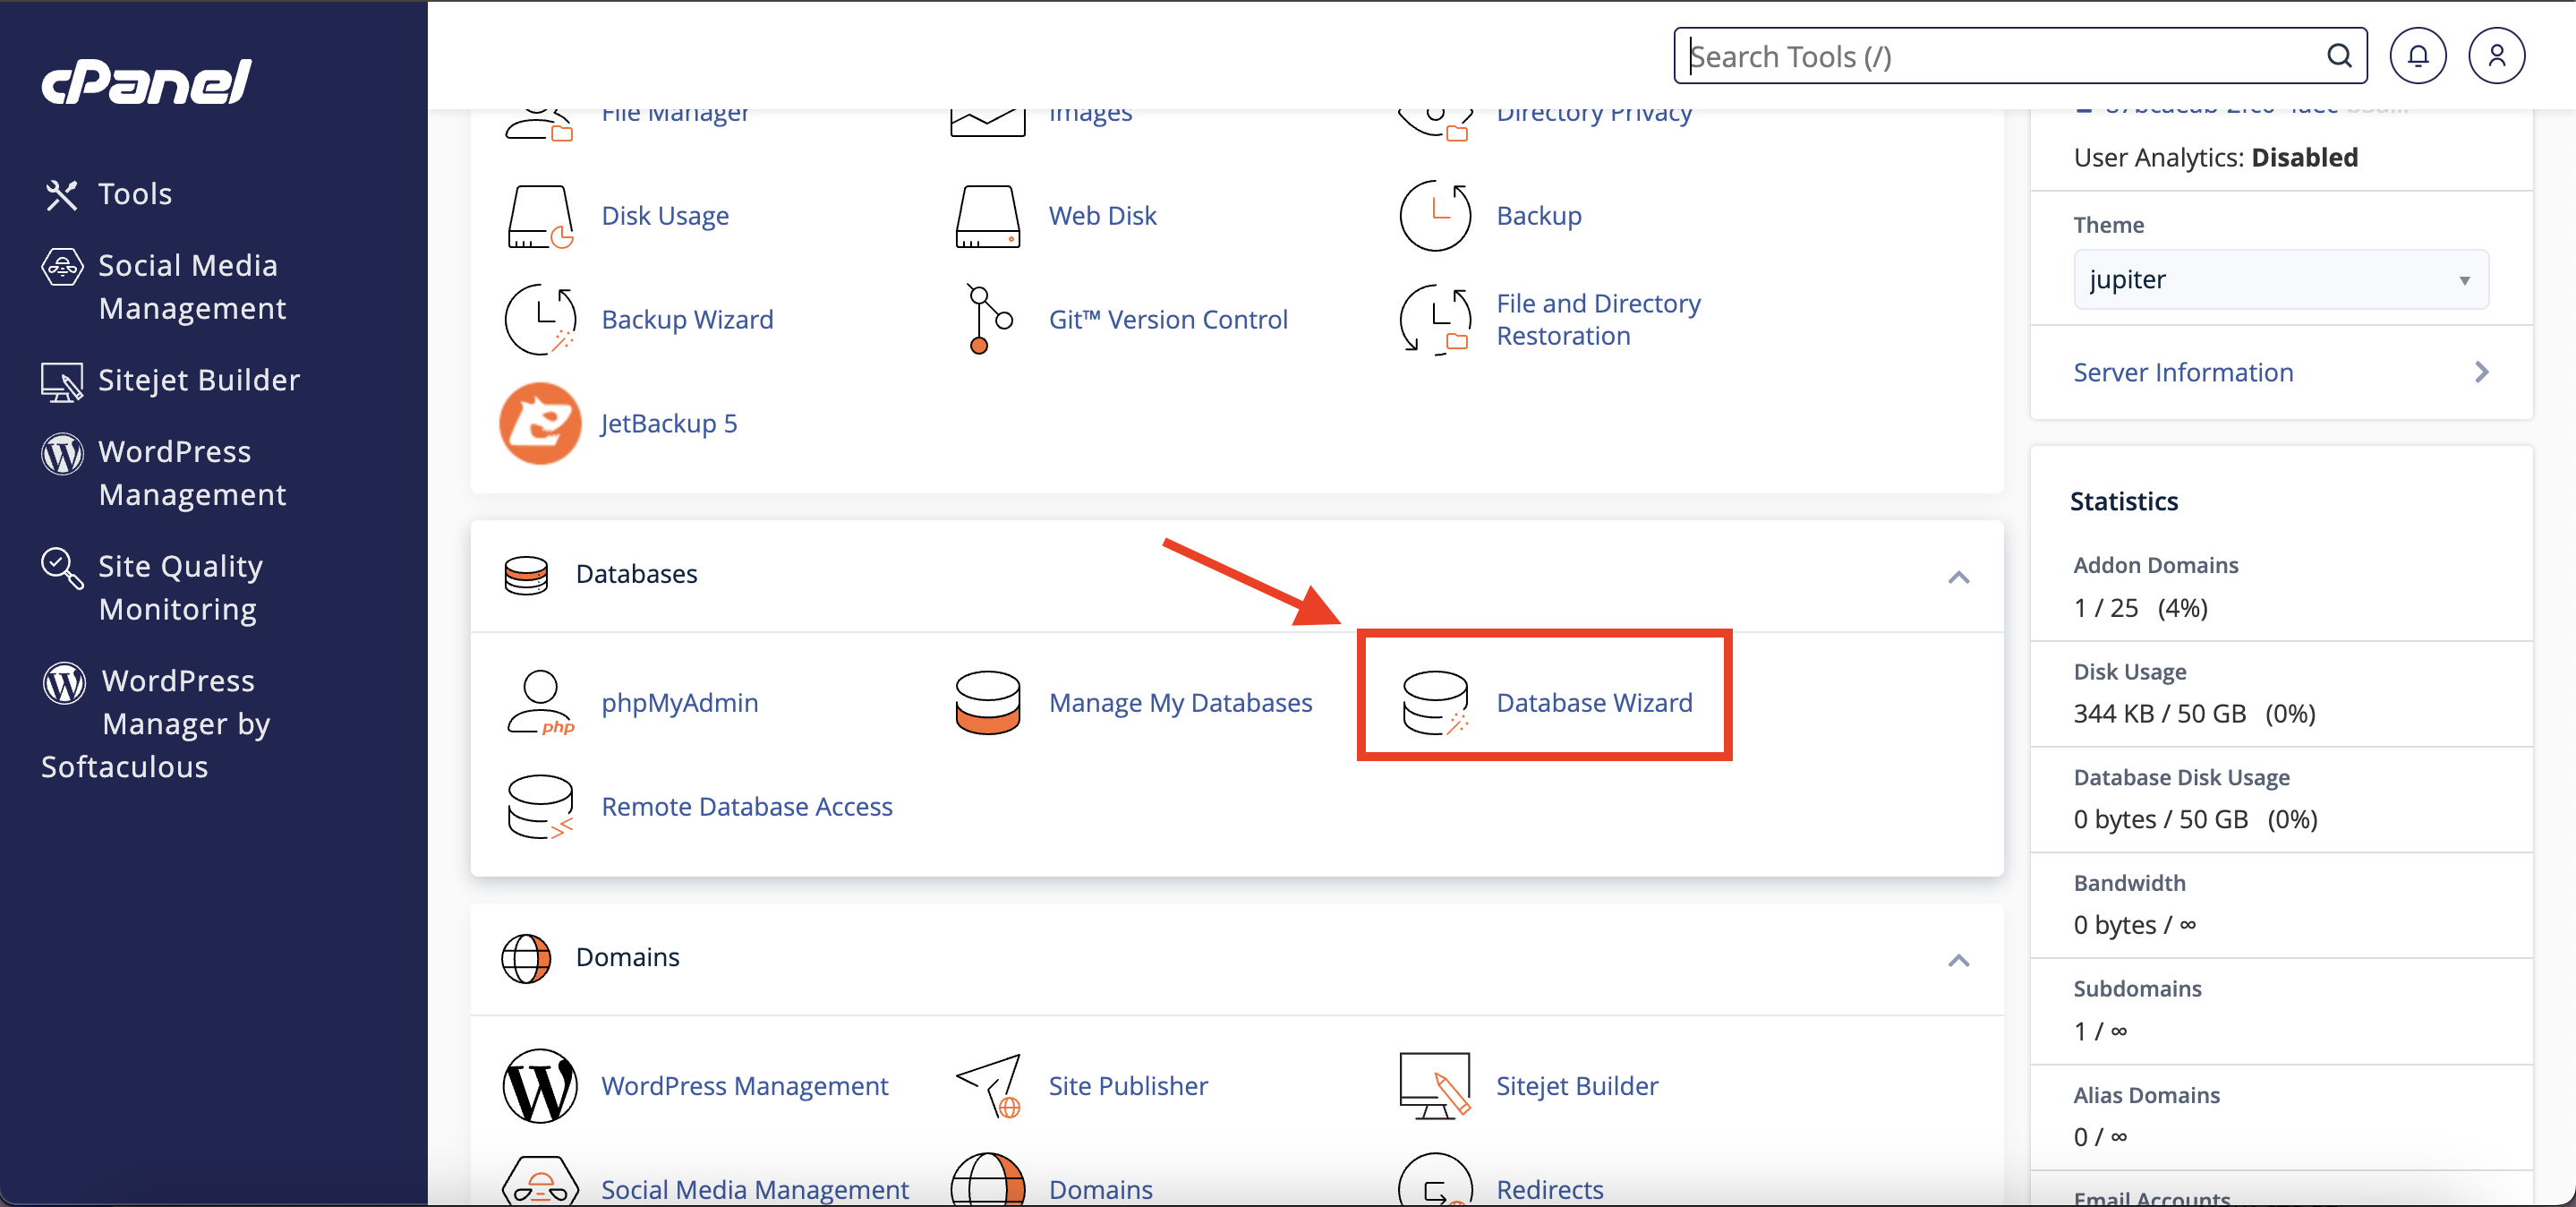
Task: Click the Server Information chevron arrow
Action: tap(2481, 373)
